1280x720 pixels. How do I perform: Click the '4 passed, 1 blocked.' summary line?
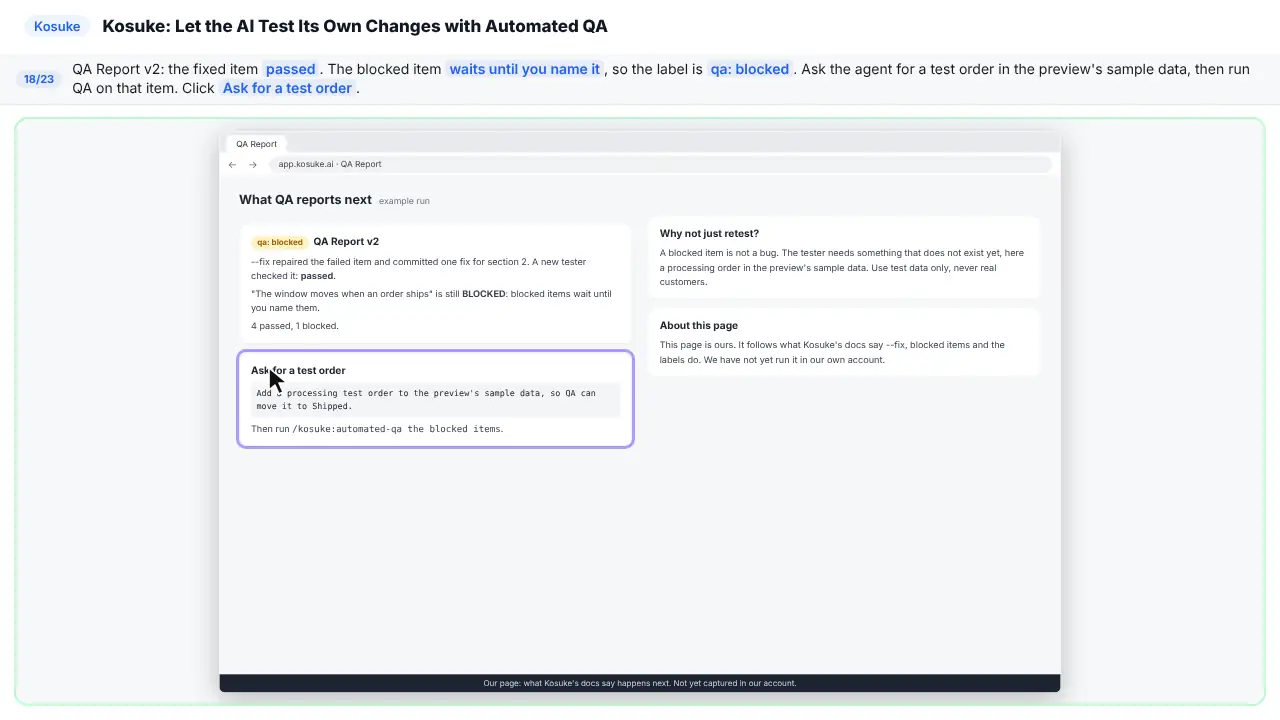(x=295, y=326)
